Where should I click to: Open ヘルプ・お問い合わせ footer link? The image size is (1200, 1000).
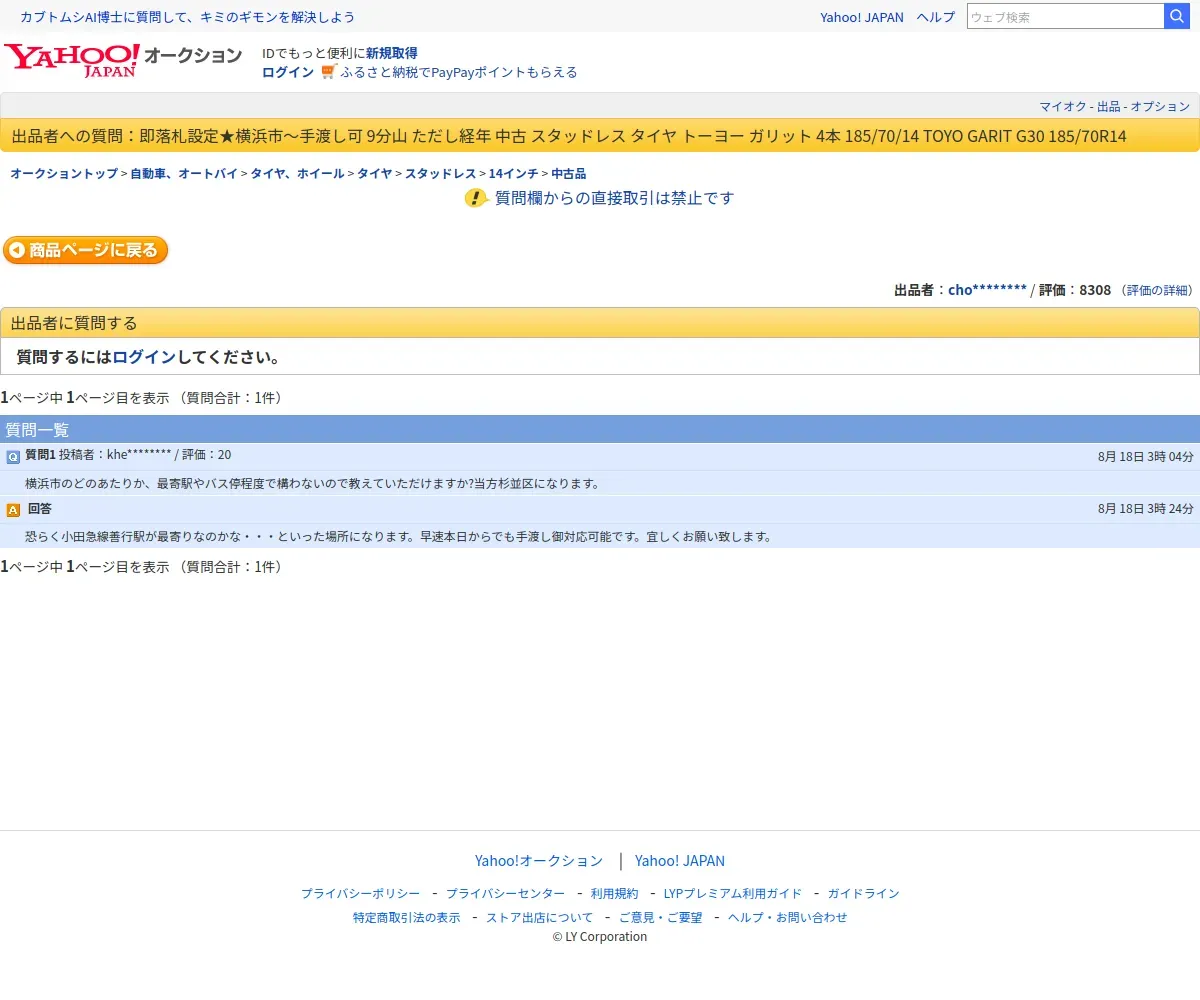click(x=787, y=918)
